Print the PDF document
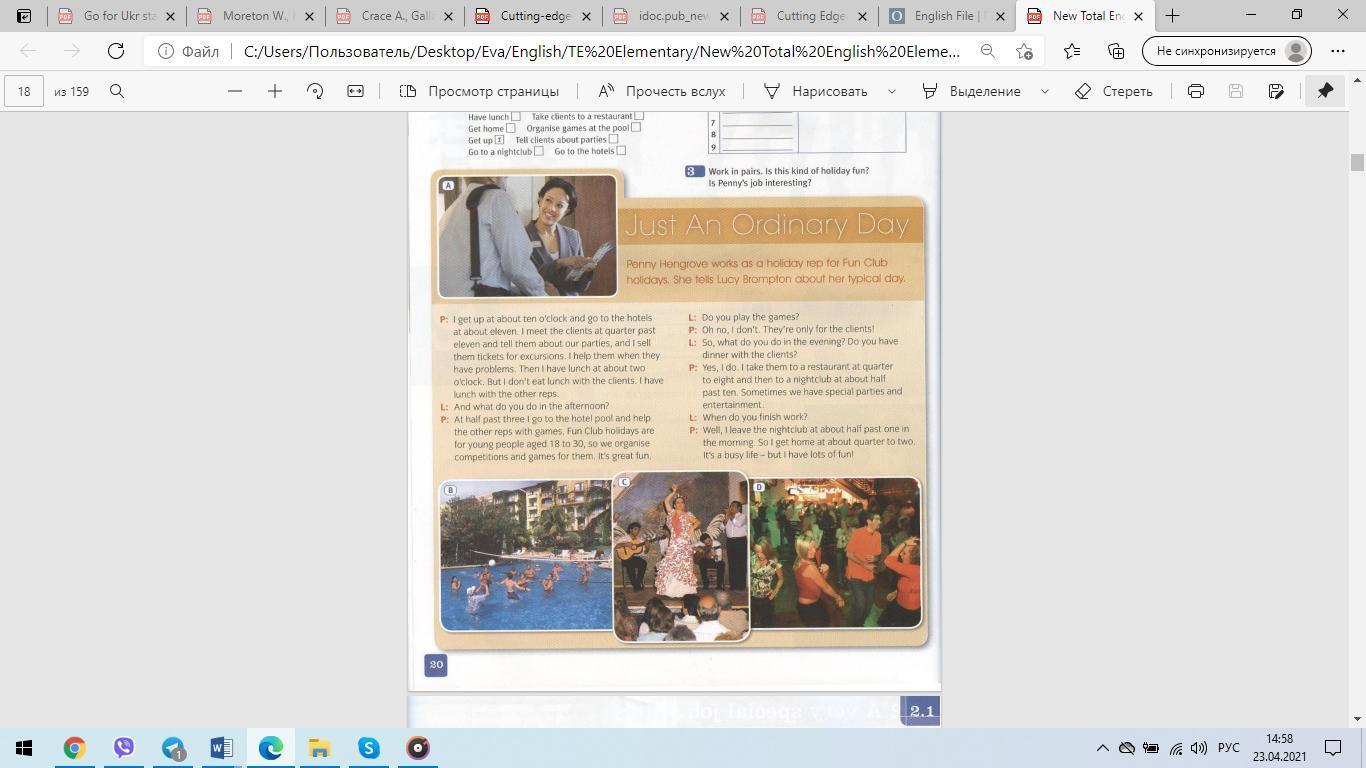 tap(1196, 91)
